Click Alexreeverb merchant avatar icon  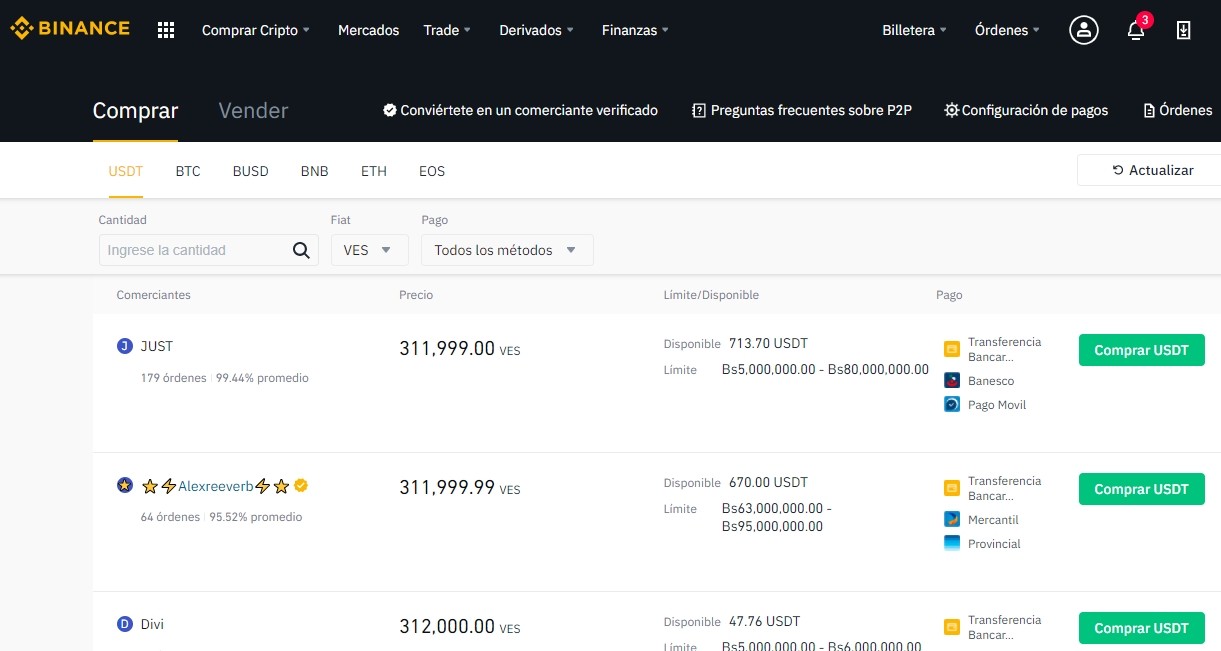[125, 485]
